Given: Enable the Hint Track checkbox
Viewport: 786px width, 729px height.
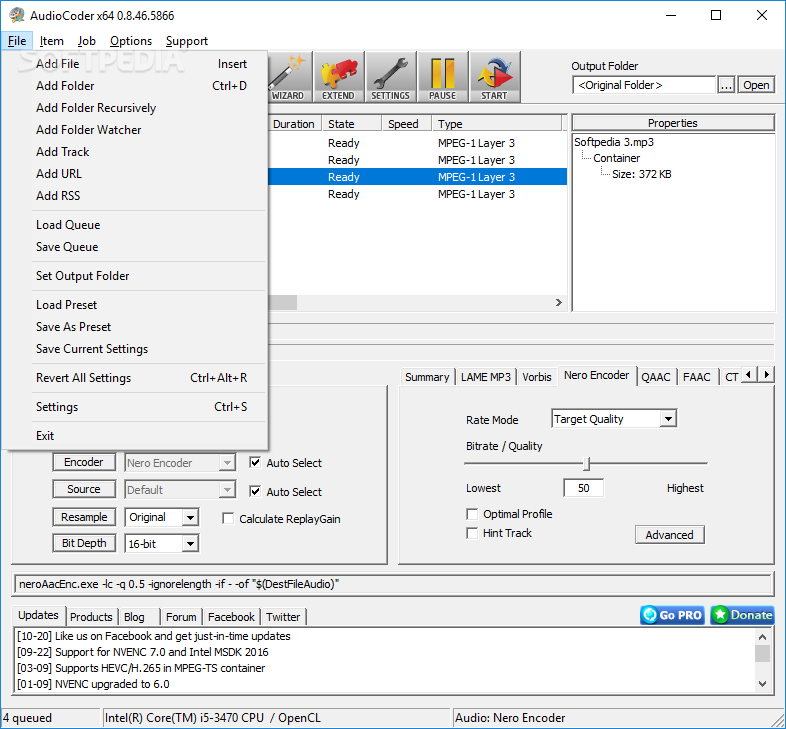Looking at the screenshot, I should coord(472,533).
